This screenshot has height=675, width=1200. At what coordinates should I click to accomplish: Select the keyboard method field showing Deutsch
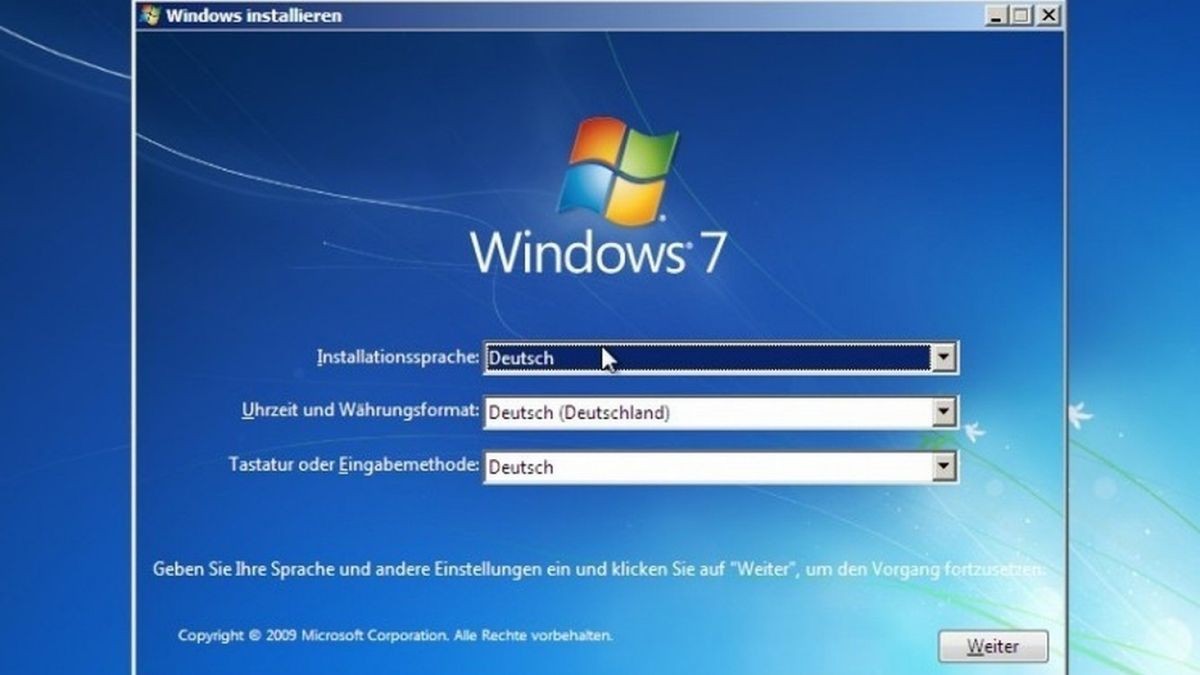(700, 466)
